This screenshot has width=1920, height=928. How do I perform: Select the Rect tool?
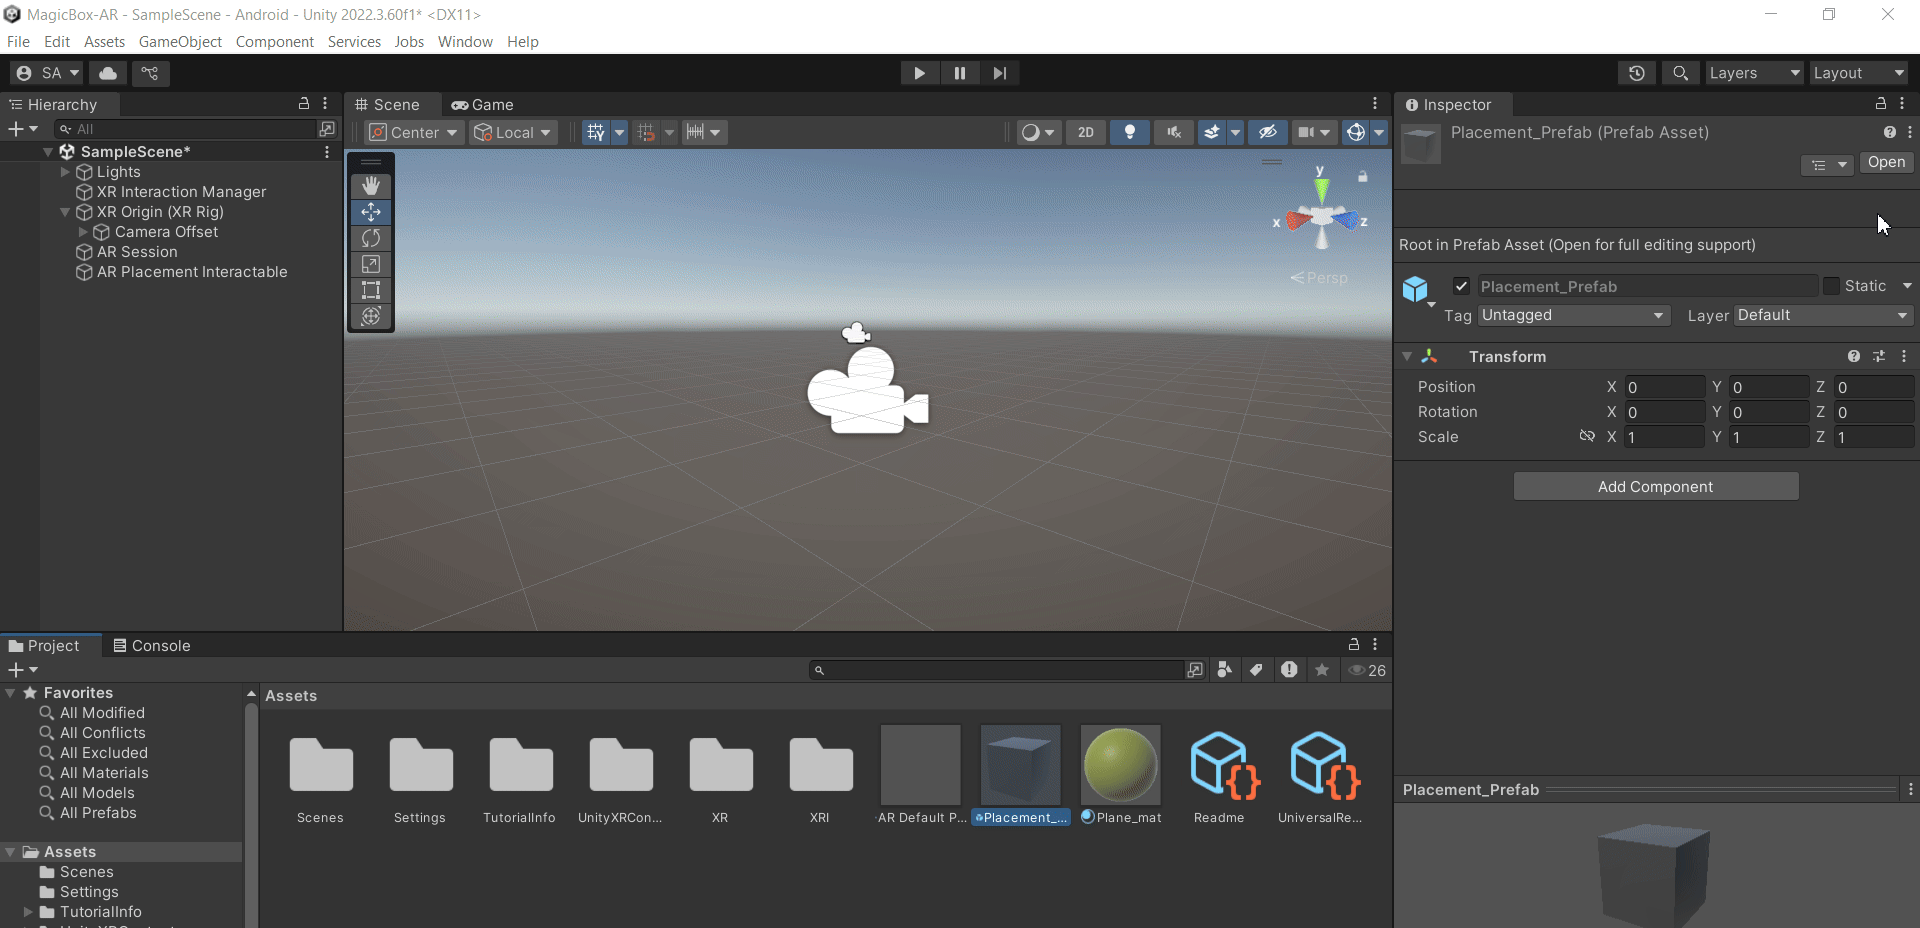(370, 291)
